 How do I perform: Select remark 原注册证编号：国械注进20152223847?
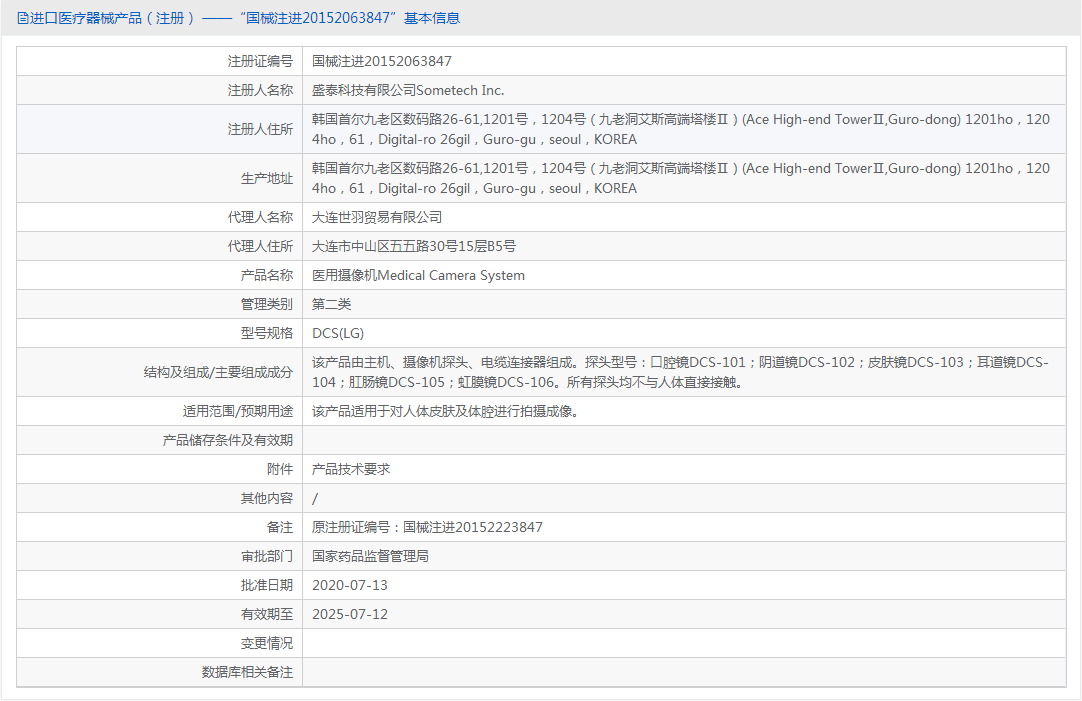pyautogui.click(x=427, y=527)
